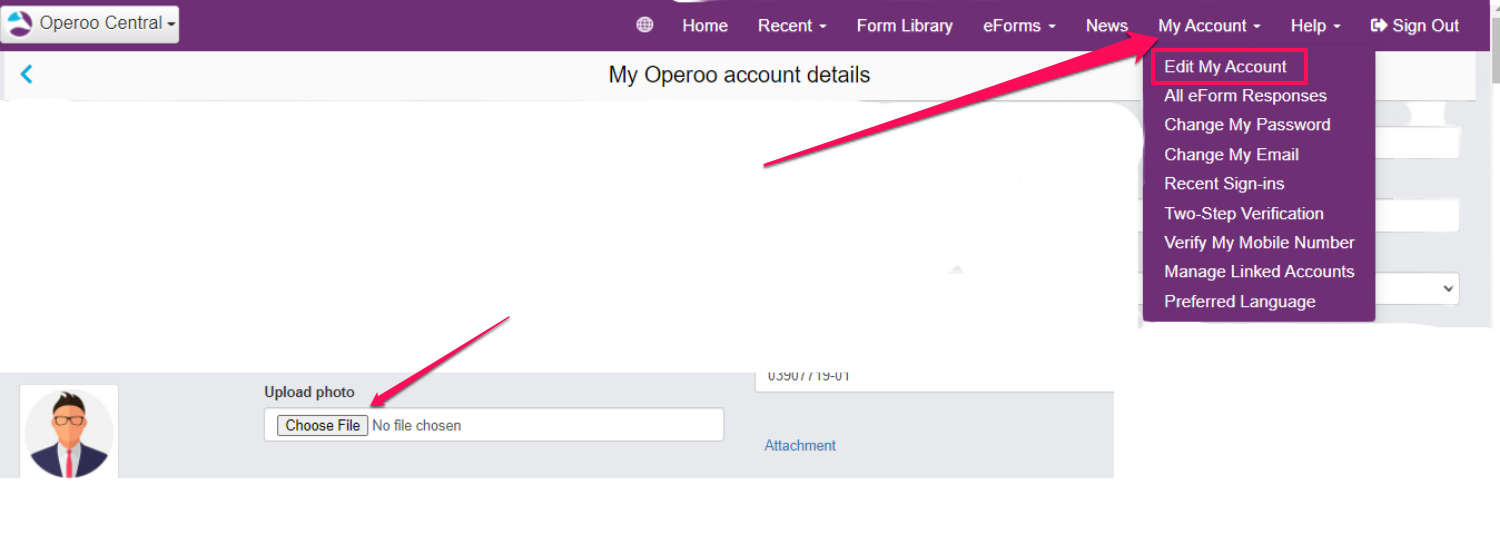This screenshot has height=559, width=1500.
Task: Open the Attachment link
Action: click(800, 446)
